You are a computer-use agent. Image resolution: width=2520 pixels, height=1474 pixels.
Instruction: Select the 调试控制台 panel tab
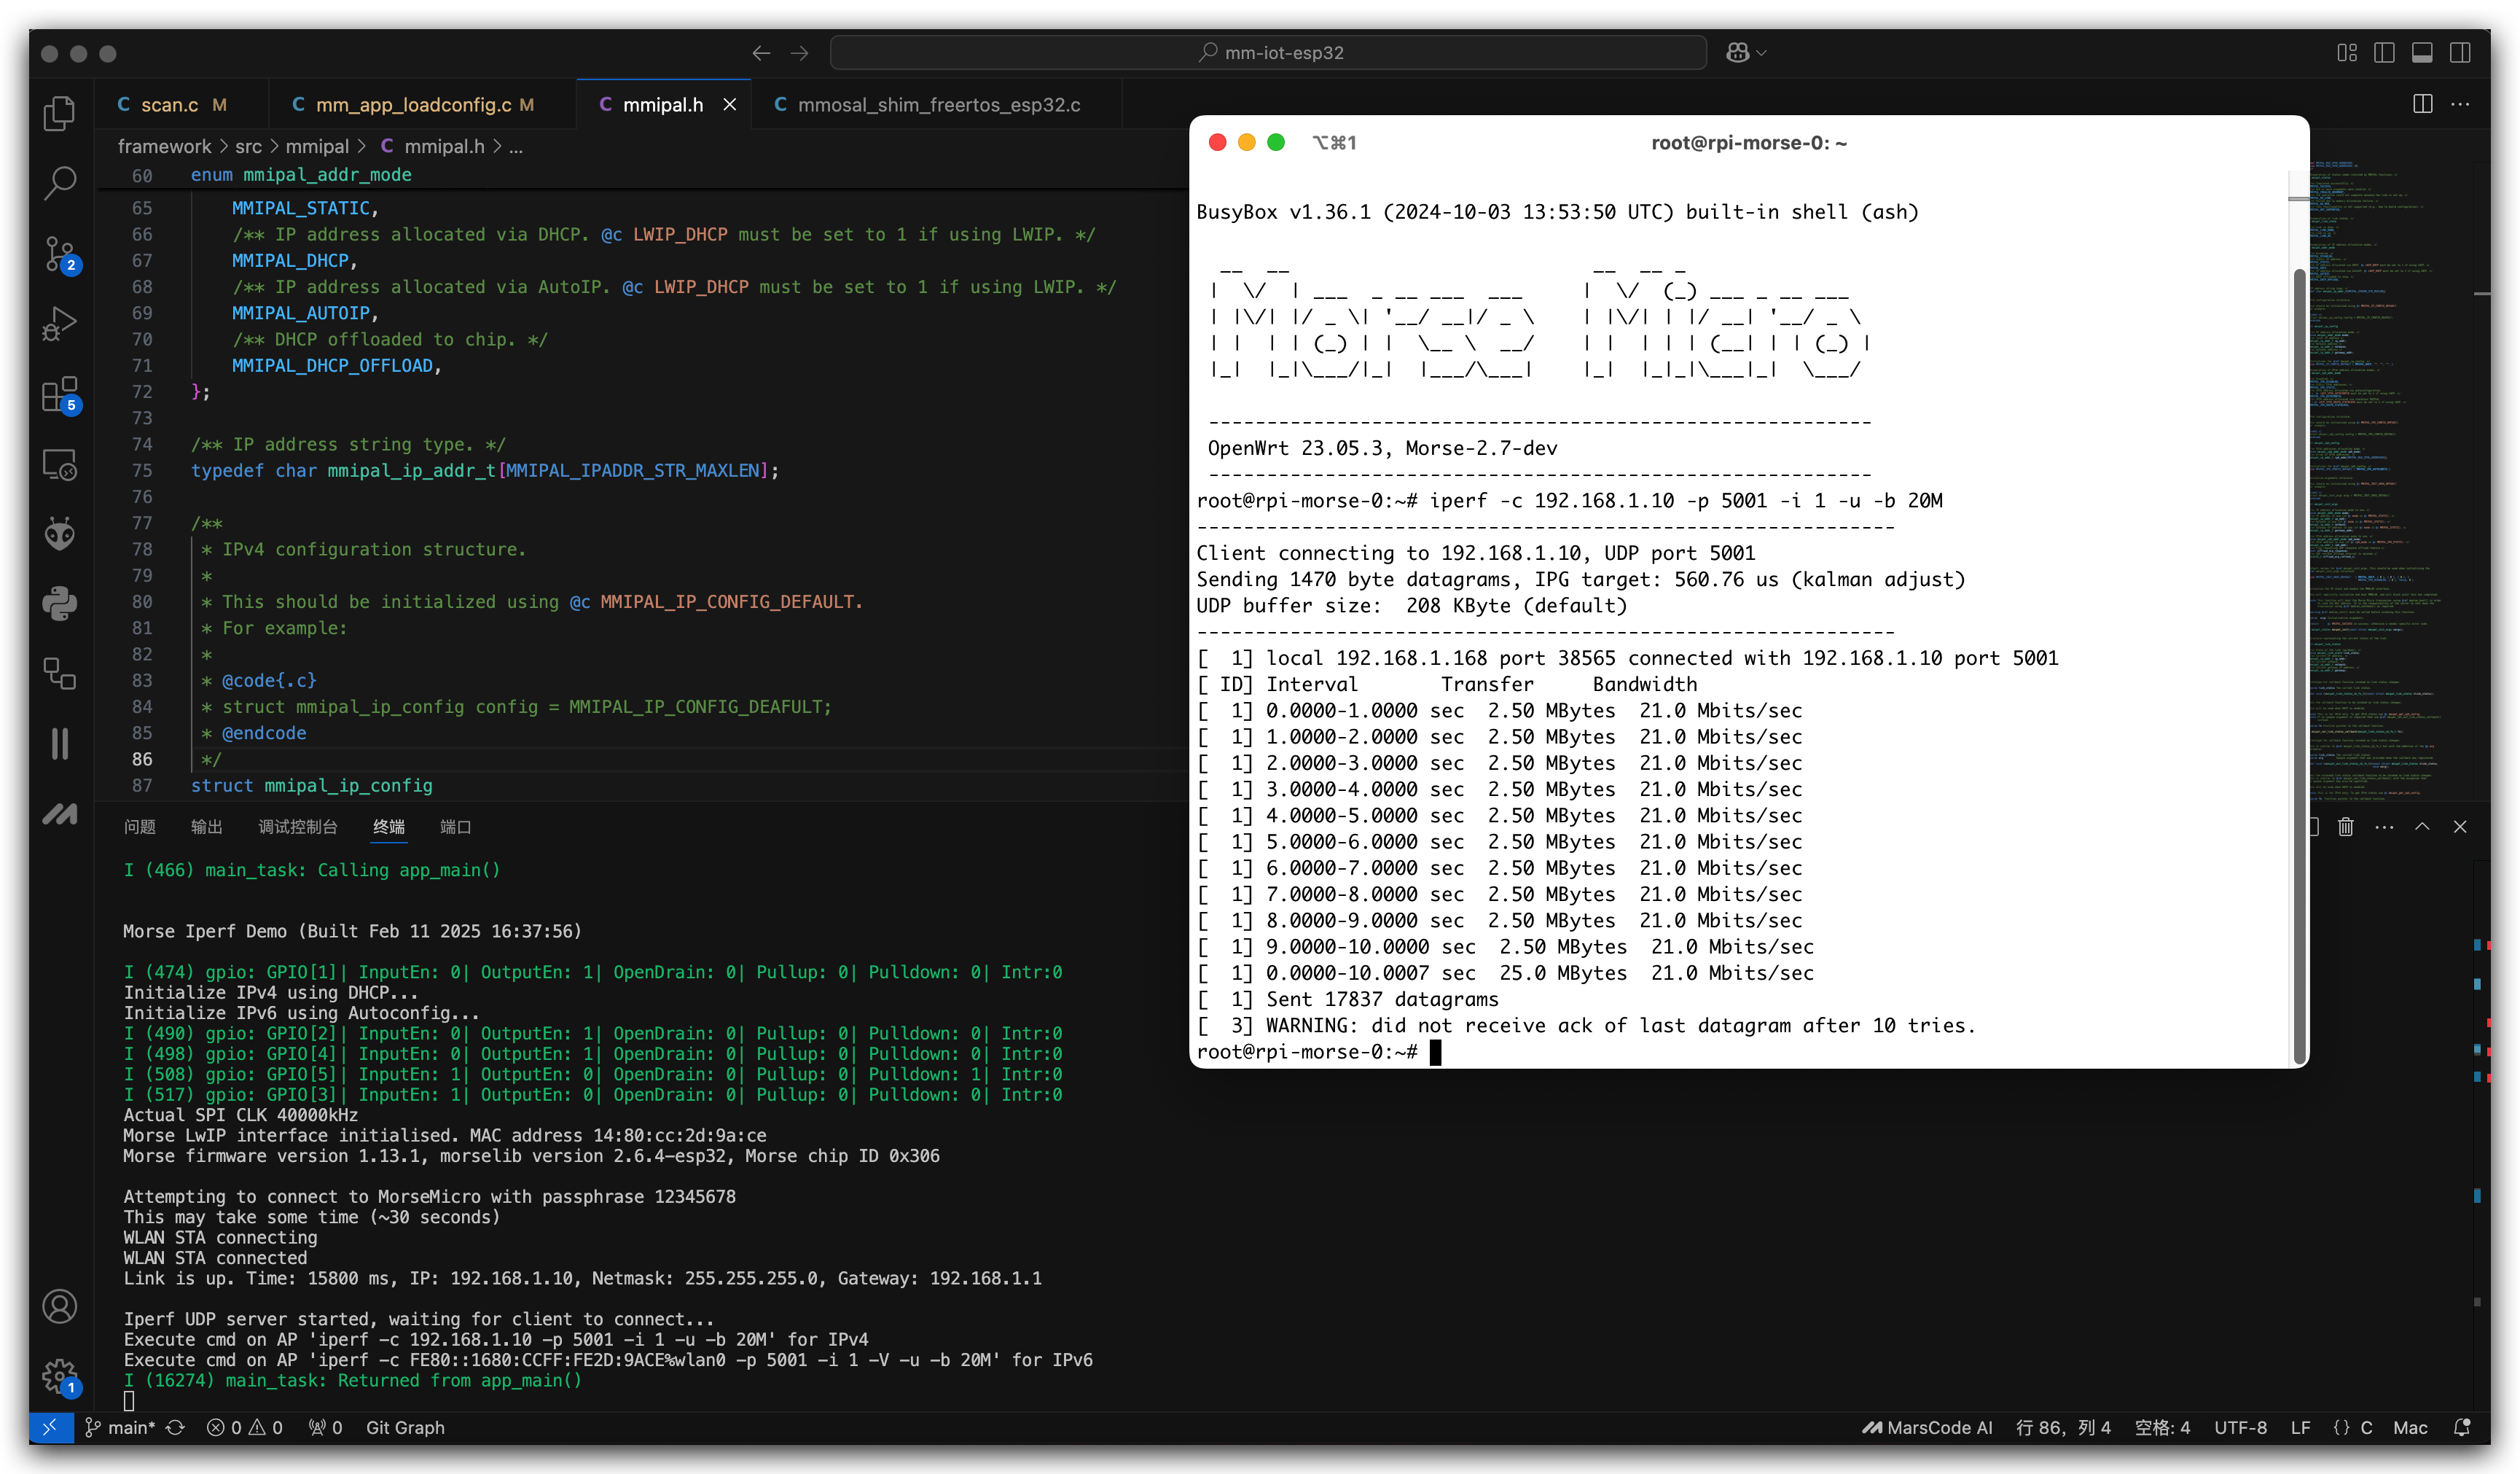[x=298, y=827]
